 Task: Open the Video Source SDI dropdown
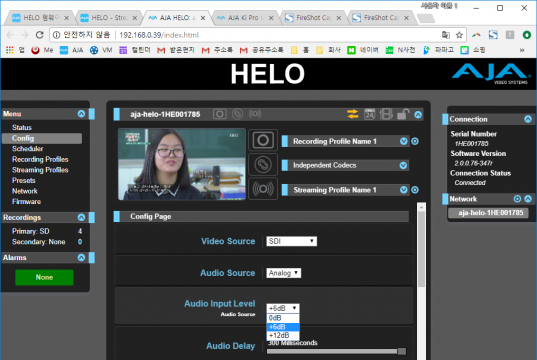[x=291, y=241]
